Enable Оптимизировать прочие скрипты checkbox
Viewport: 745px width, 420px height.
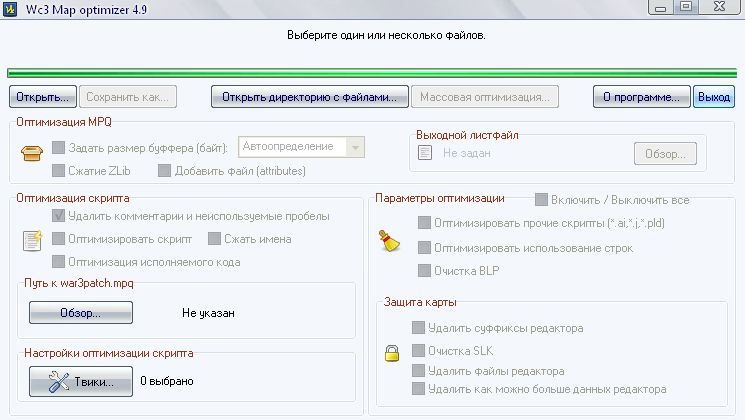click(424, 222)
